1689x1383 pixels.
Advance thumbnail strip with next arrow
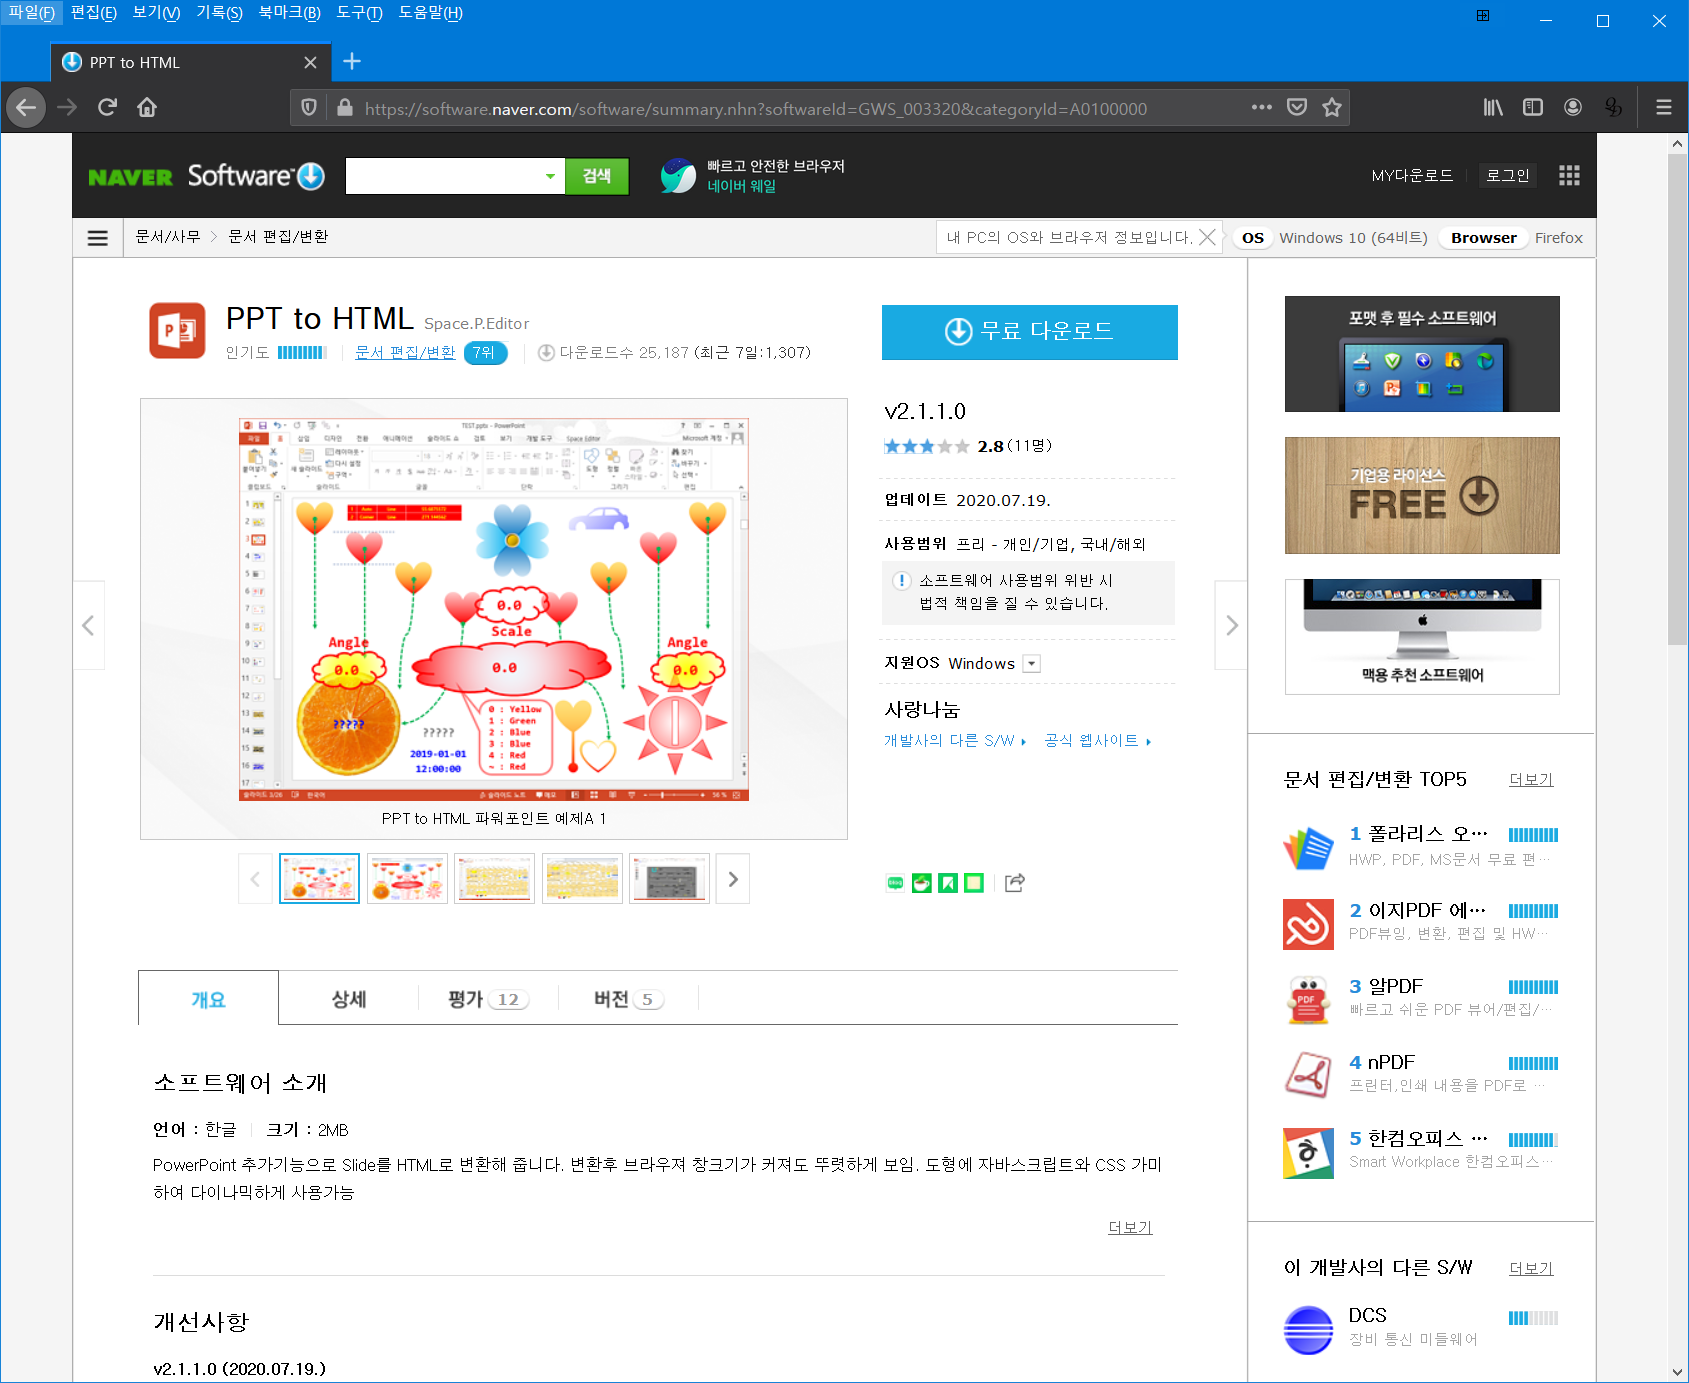(733, 879)
